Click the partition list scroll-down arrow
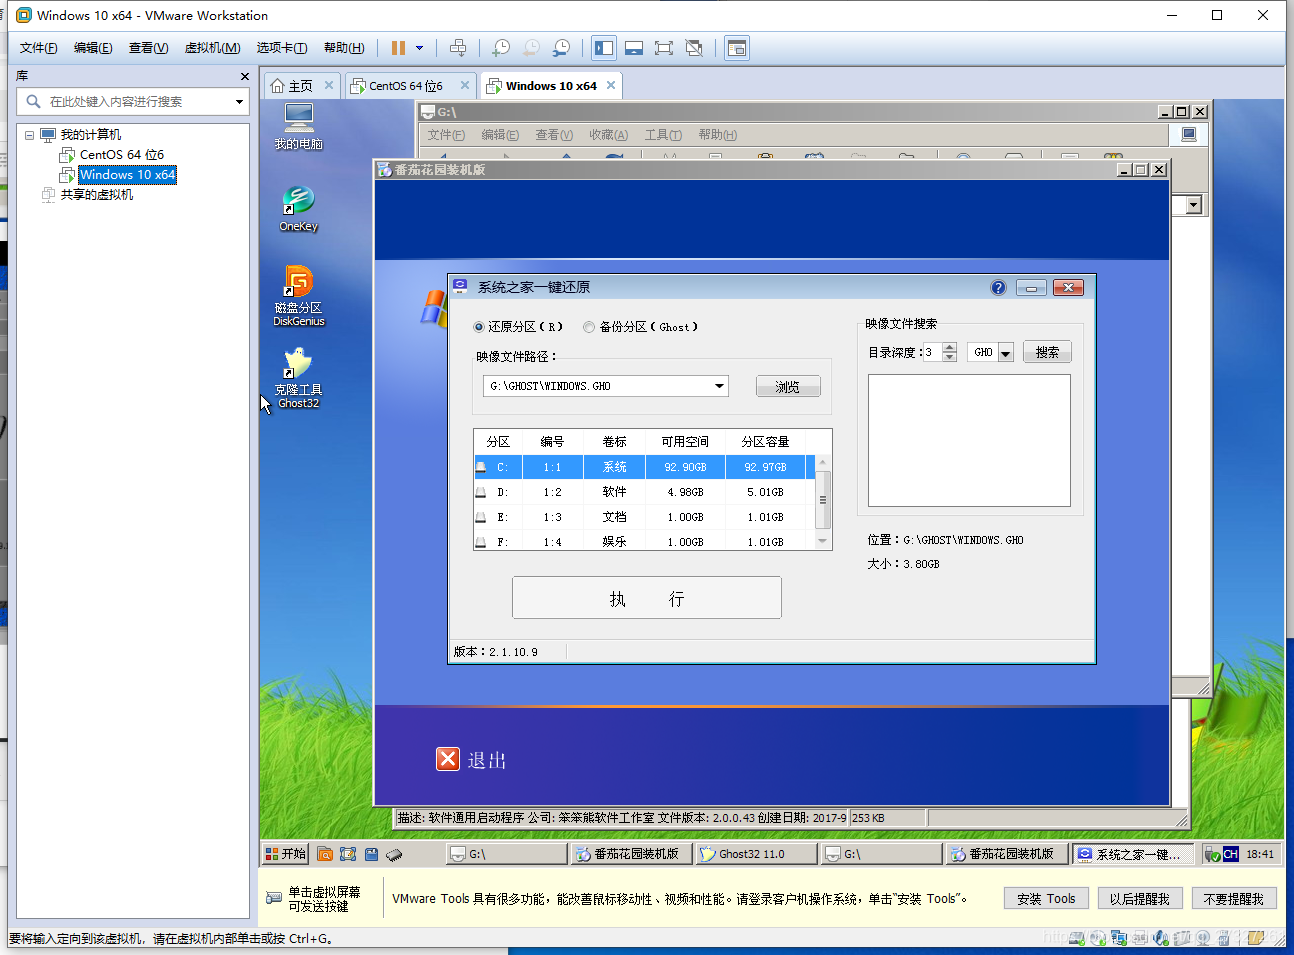 (823, 541)
